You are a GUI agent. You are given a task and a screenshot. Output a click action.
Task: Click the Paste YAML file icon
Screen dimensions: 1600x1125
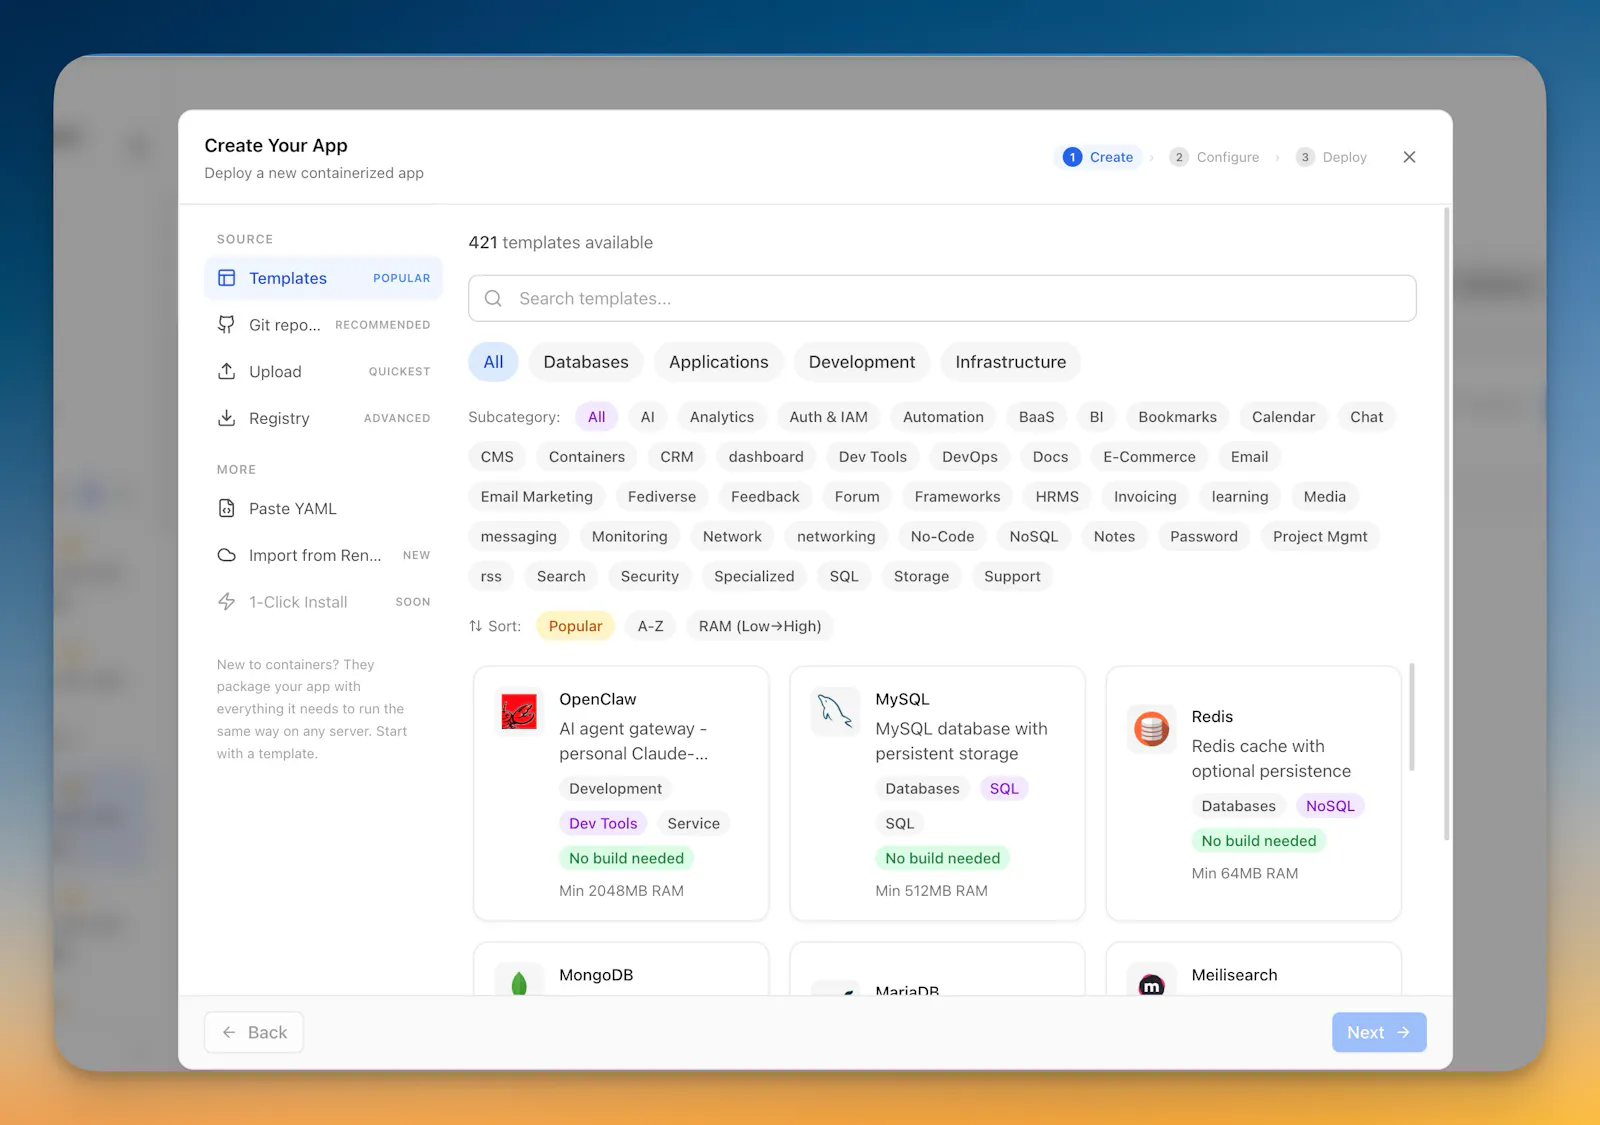227,508
